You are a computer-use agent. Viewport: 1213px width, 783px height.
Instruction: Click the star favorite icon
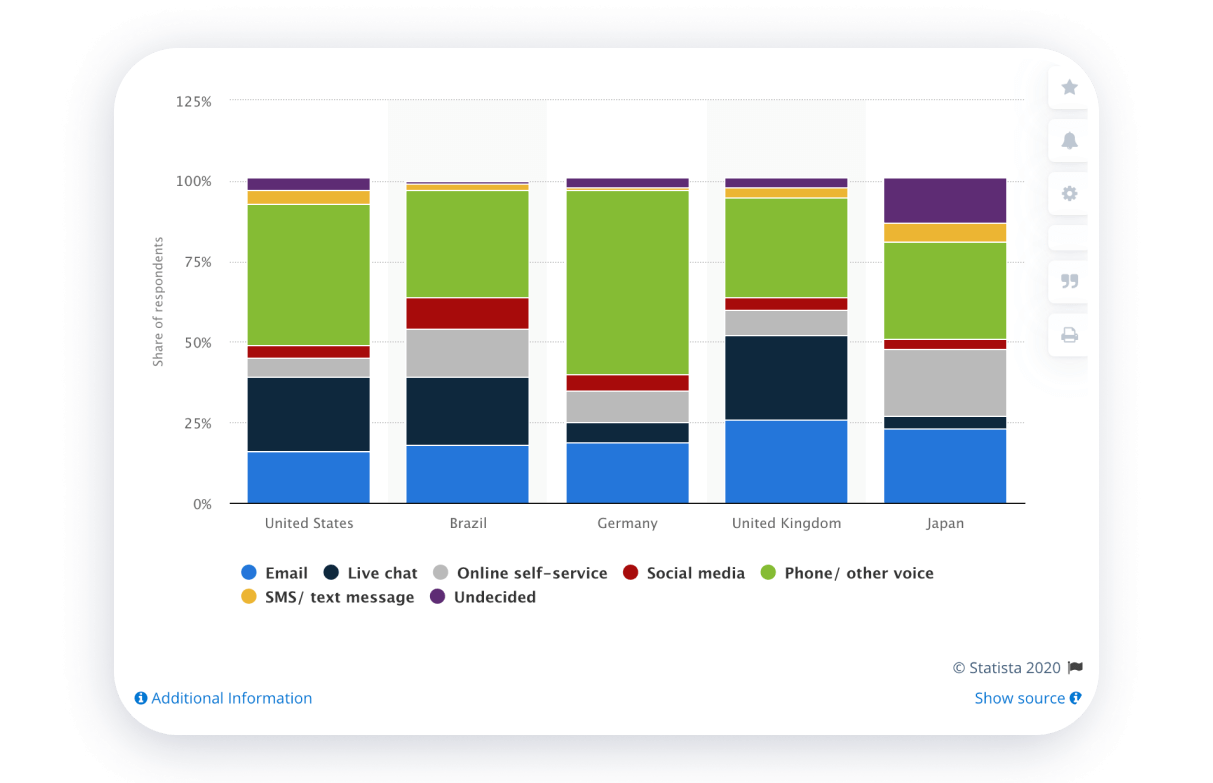click(1069, 87)
